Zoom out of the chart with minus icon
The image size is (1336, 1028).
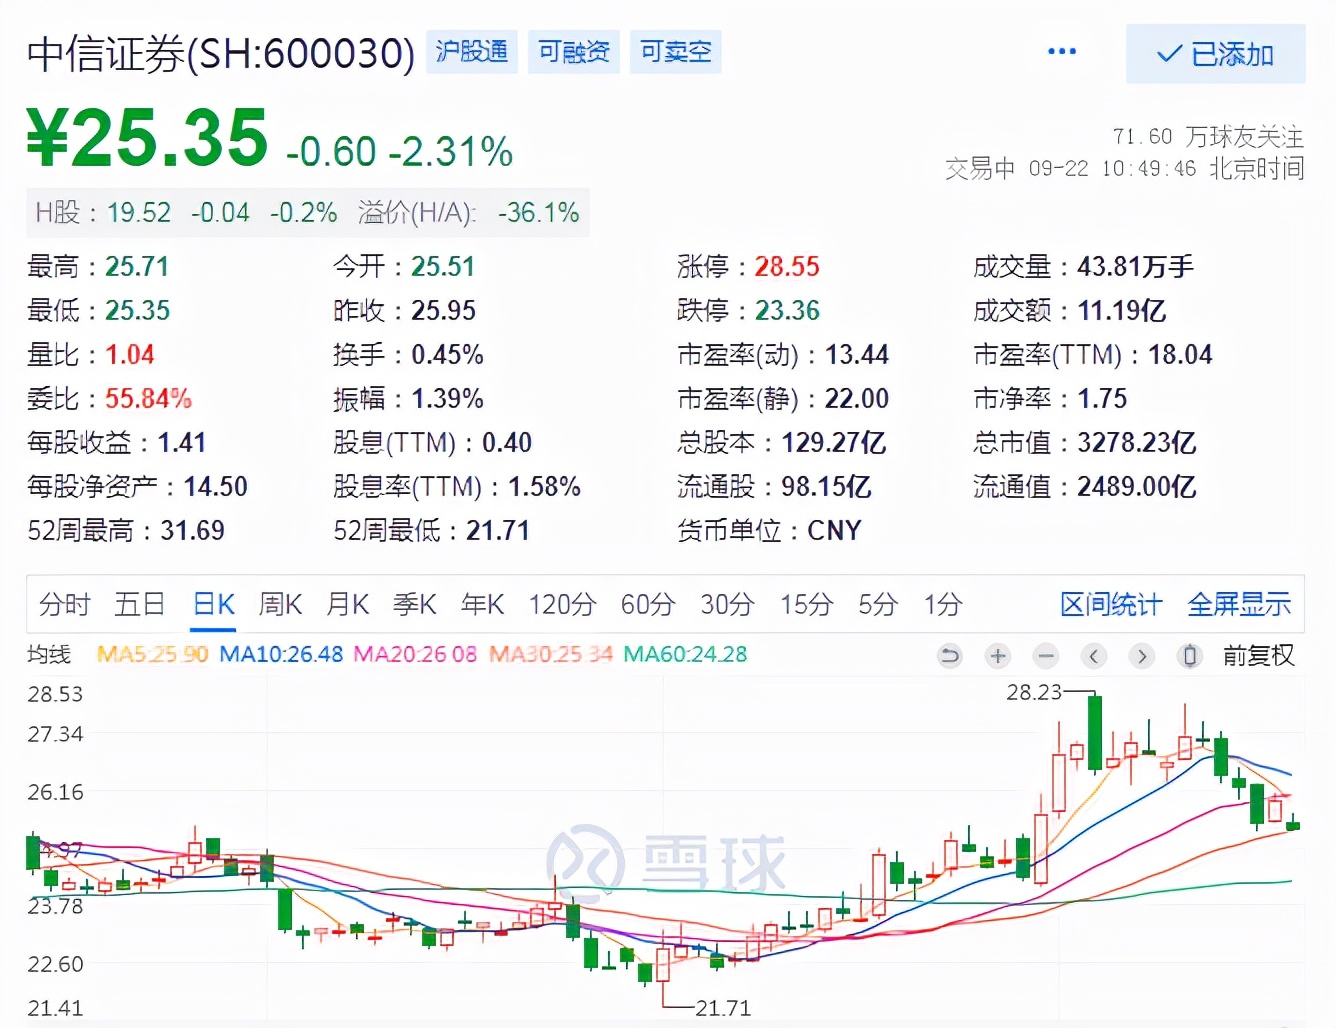tap(1045, 656)
